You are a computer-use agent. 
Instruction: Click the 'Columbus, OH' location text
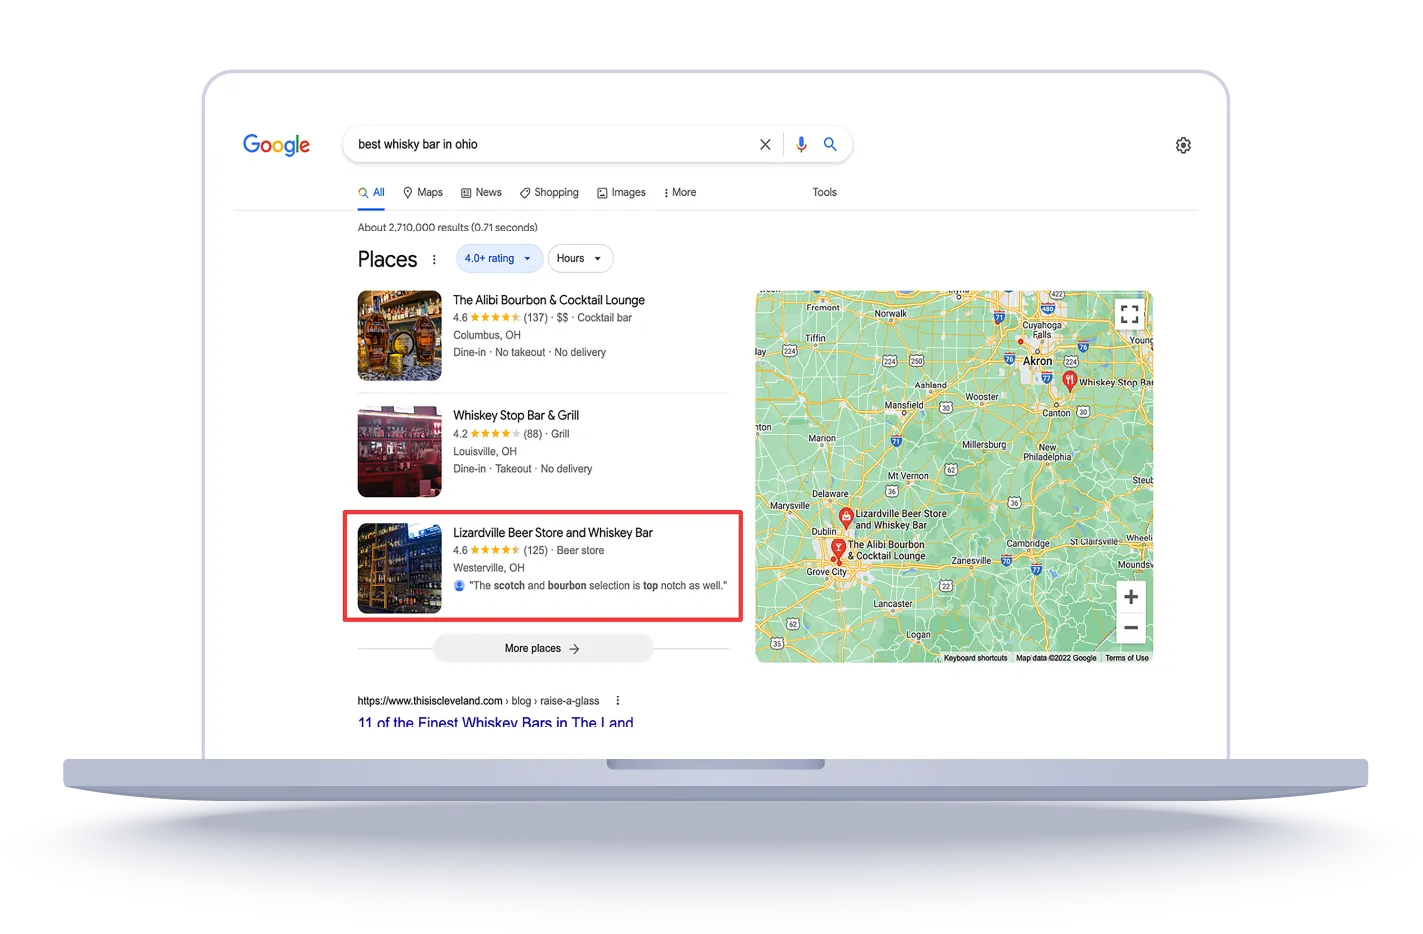(487, 335)
